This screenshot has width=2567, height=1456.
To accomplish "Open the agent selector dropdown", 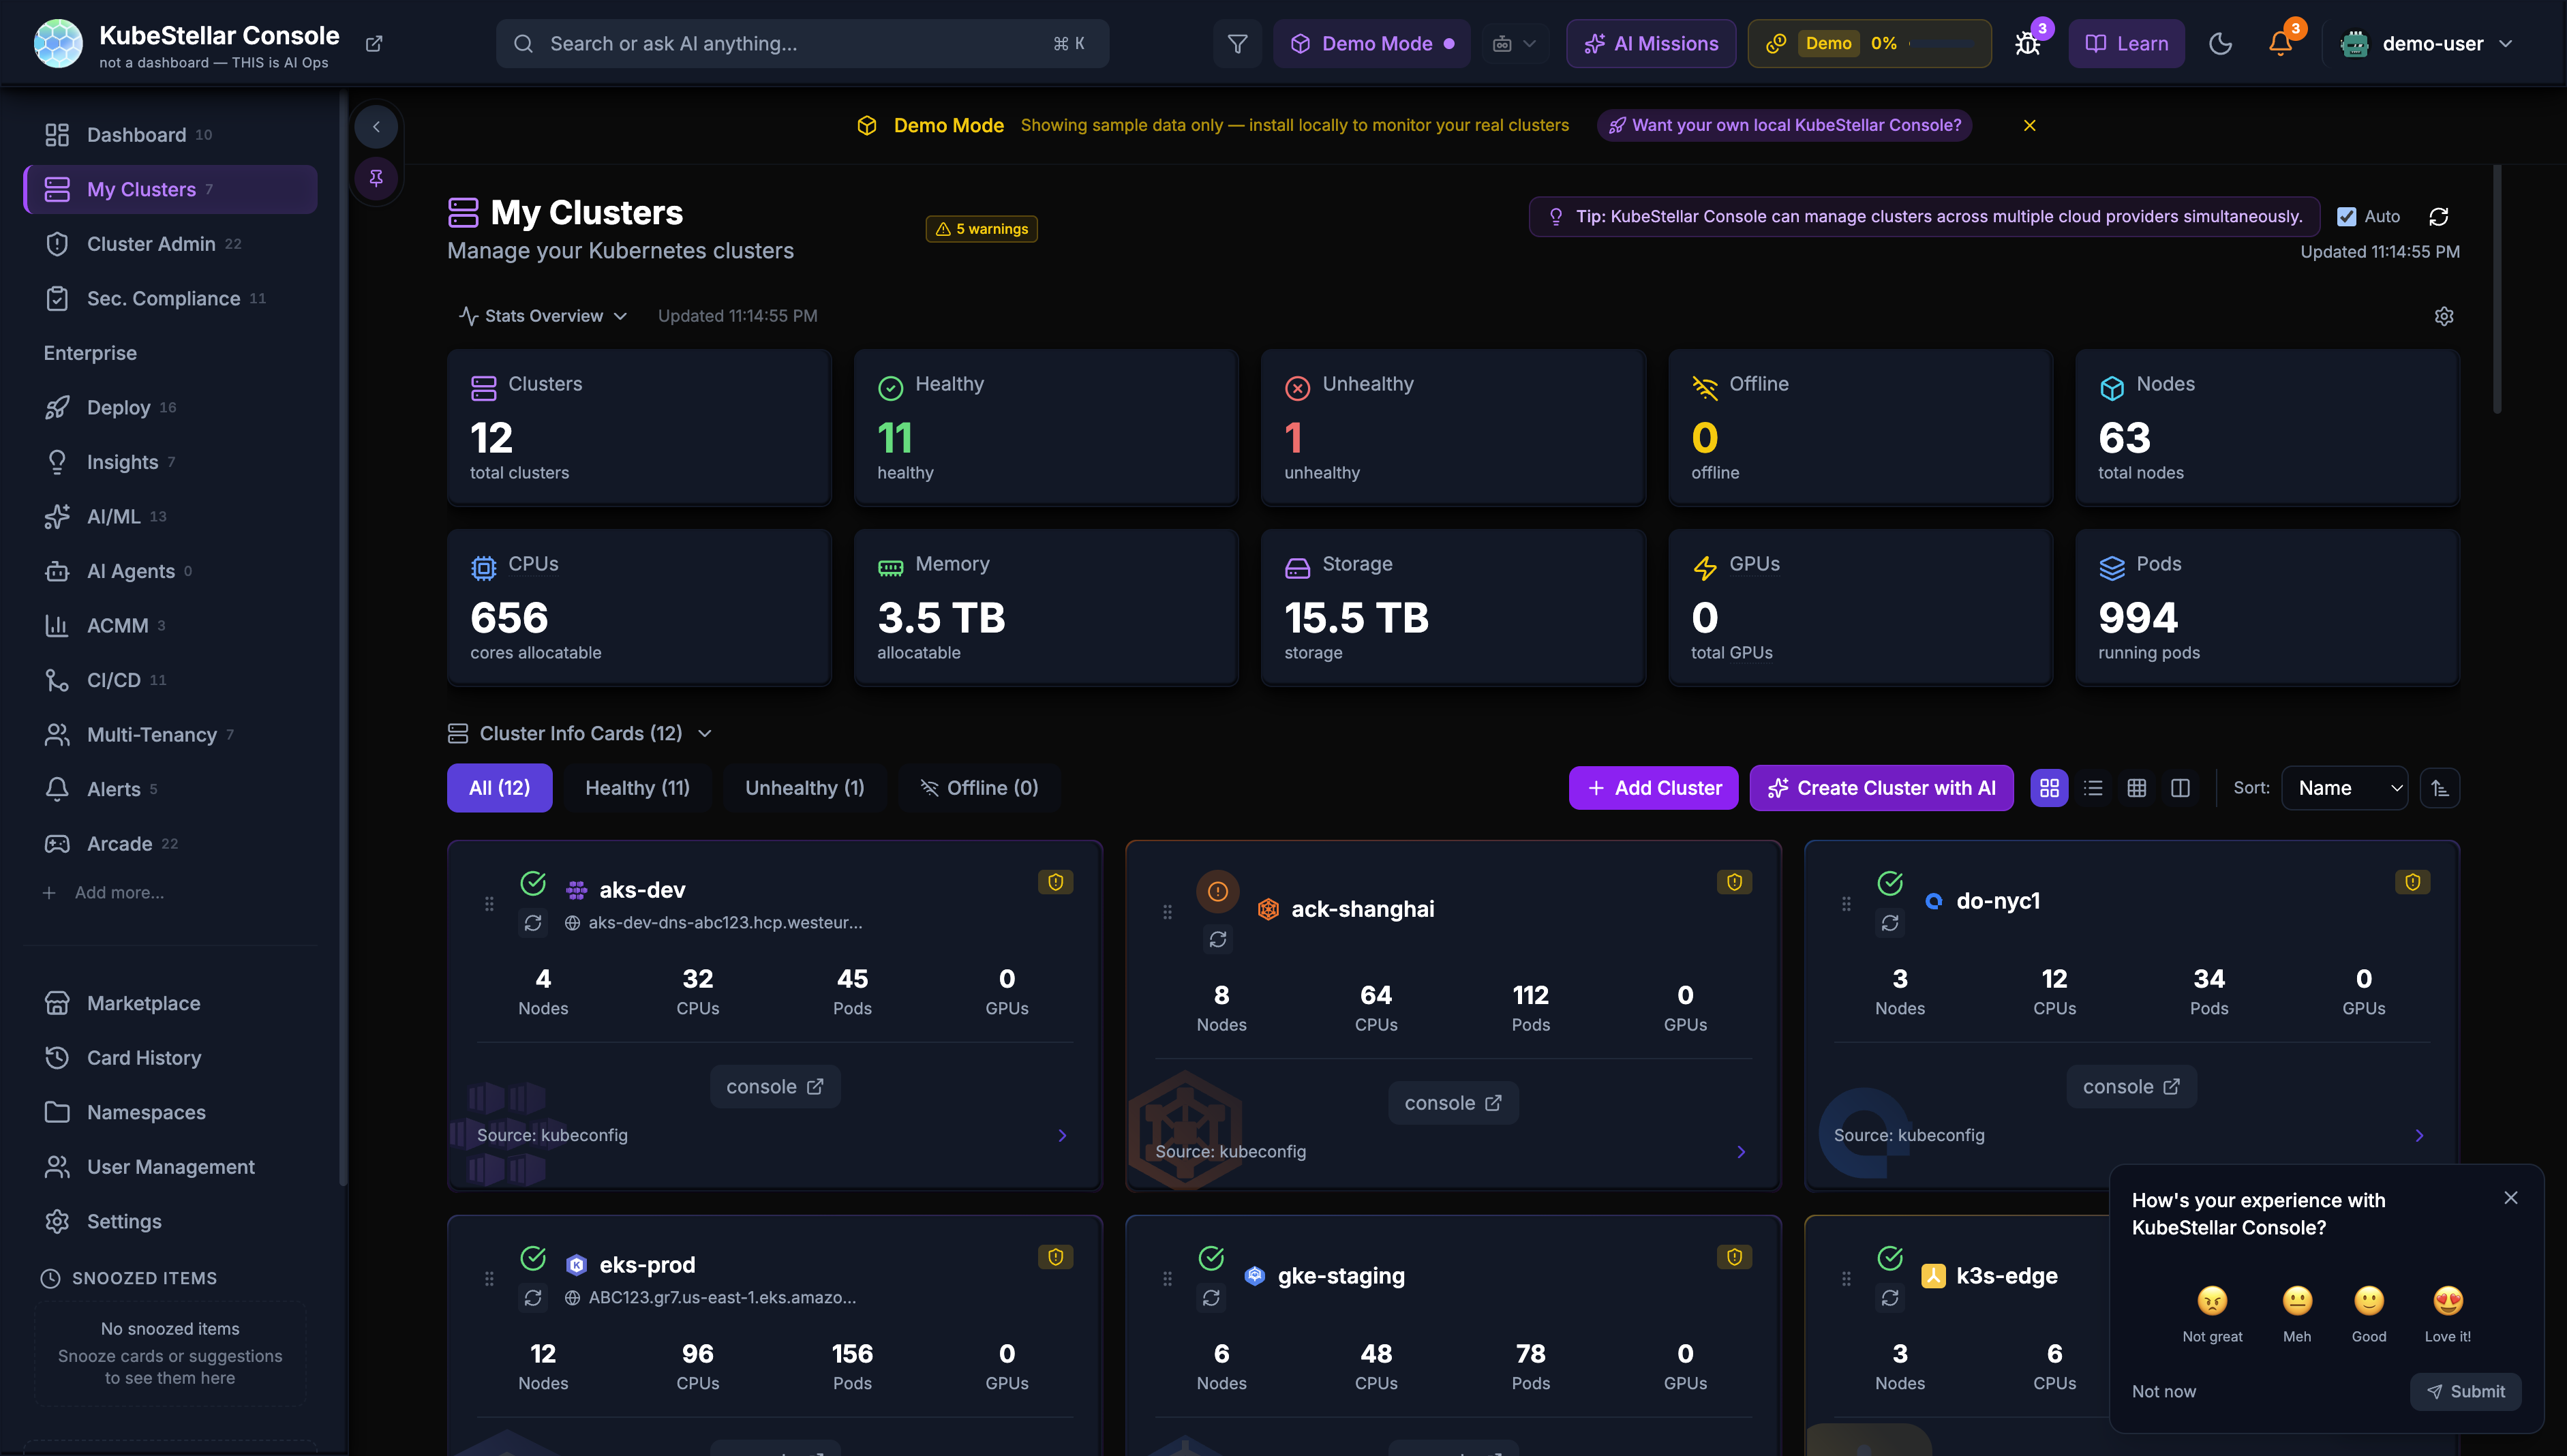I will pyautogui.click(x=1514, y=44).
